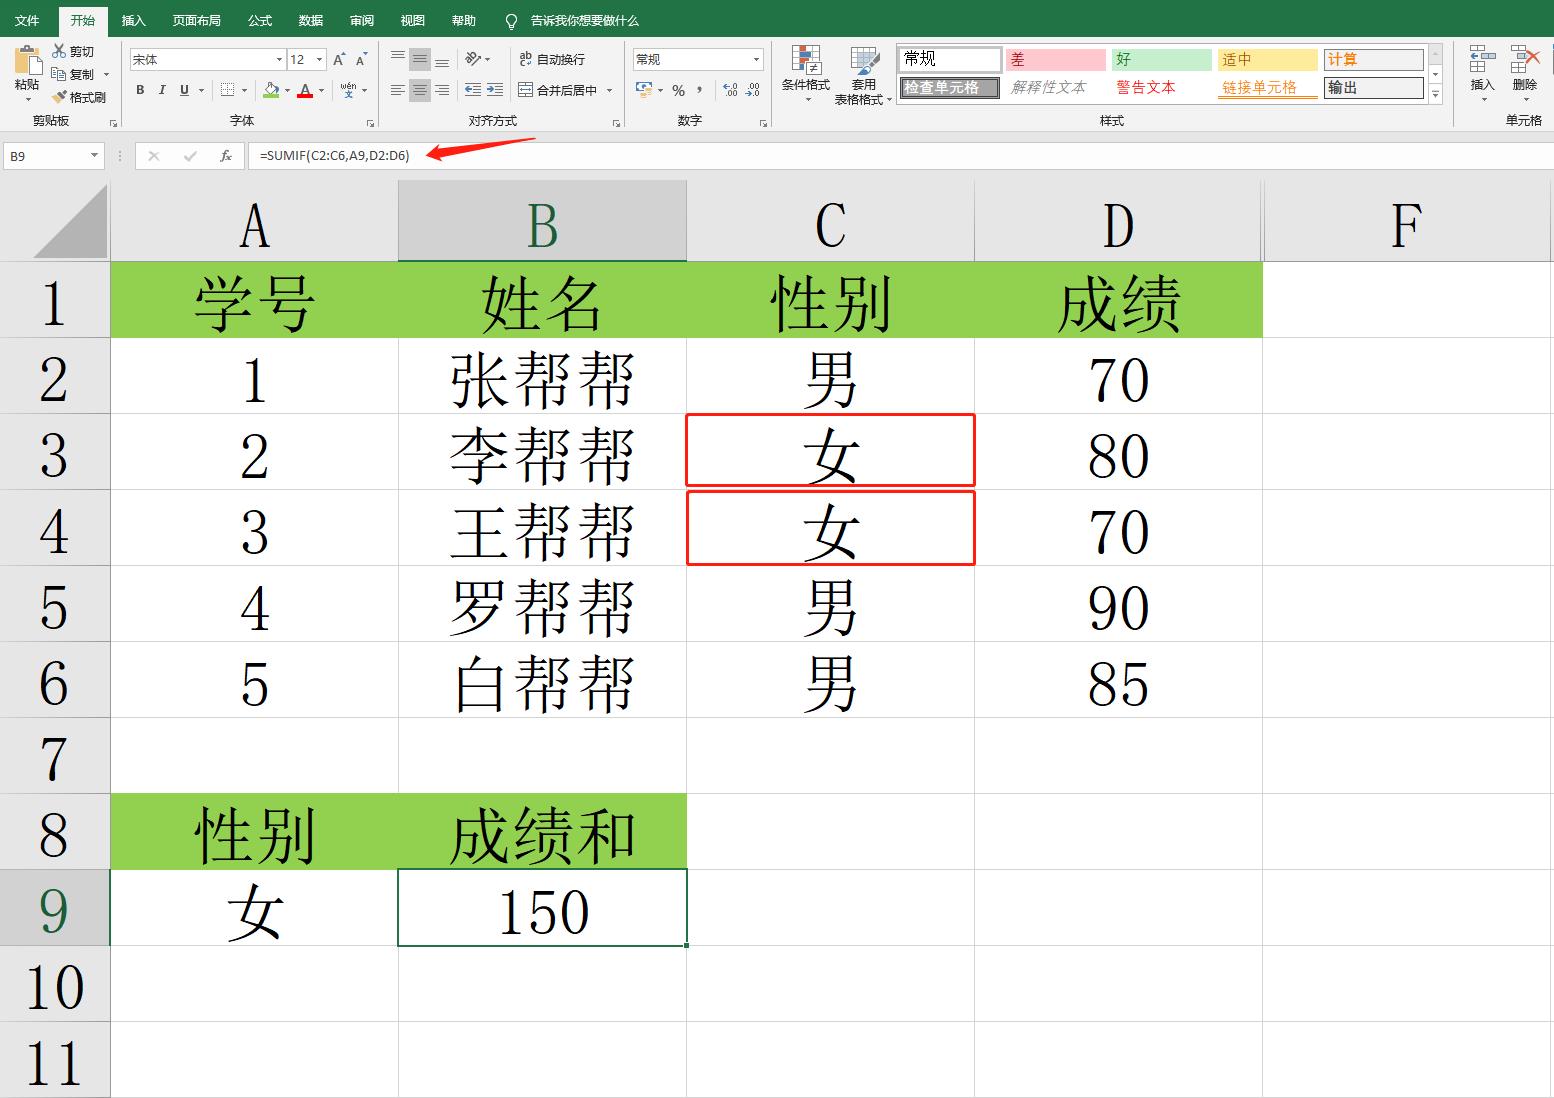Toggle center horizontal alignment

420,90
